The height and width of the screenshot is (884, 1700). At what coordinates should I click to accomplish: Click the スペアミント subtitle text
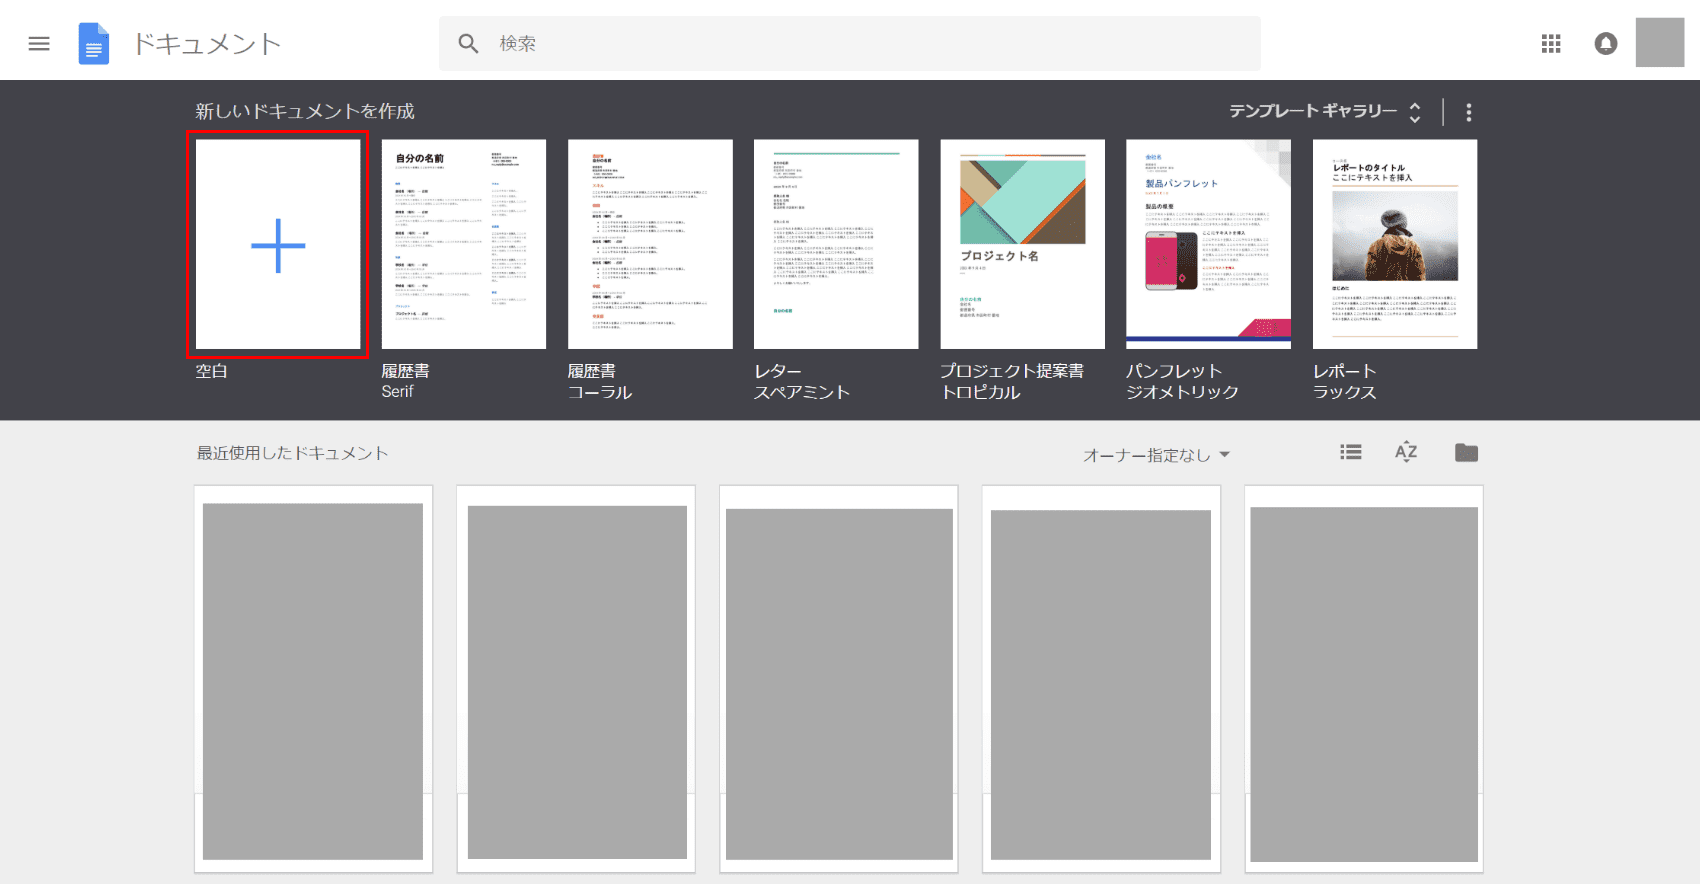click(802, 392)
